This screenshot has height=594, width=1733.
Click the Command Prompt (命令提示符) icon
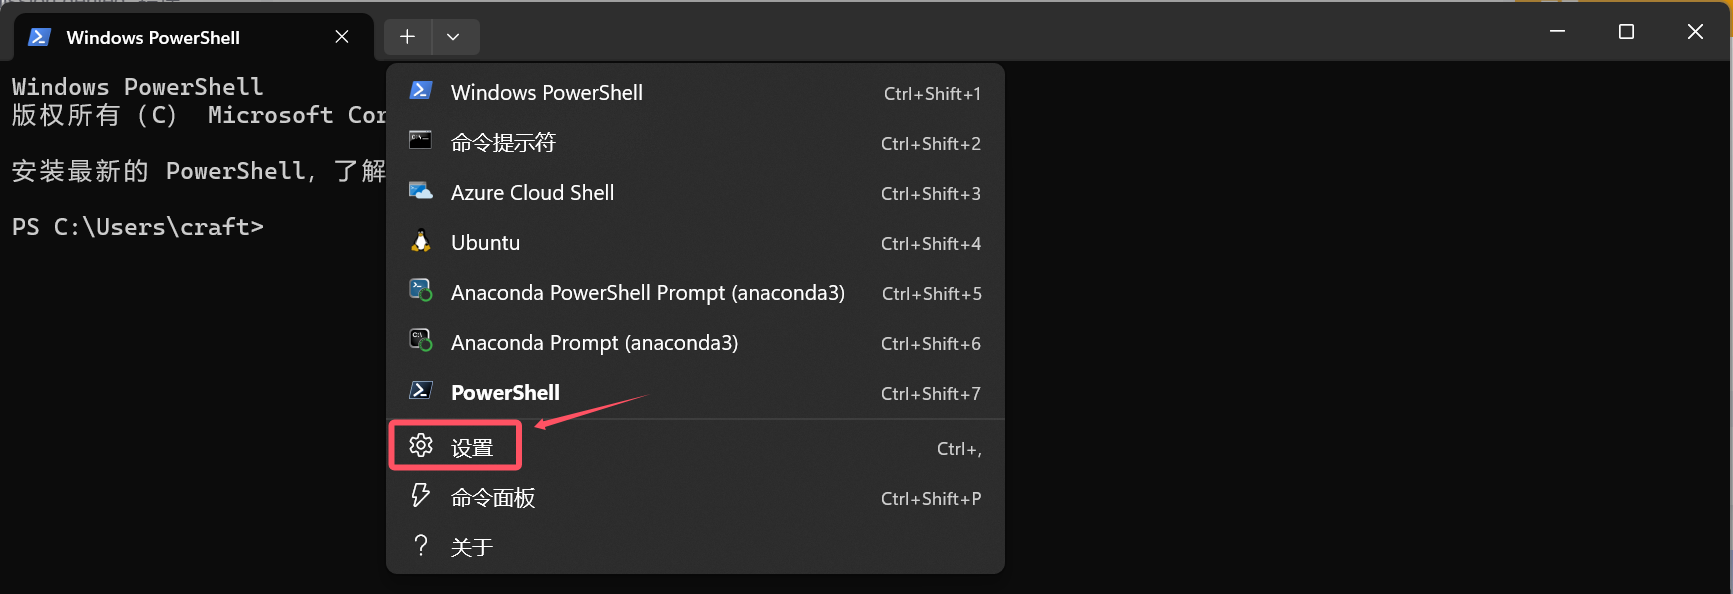pos(421,140)
